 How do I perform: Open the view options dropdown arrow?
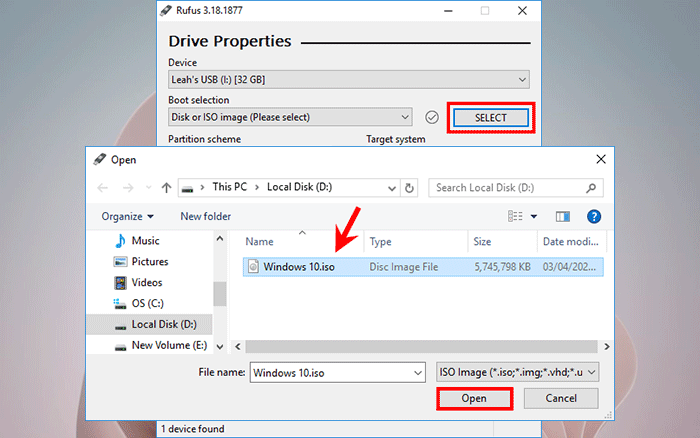[x=534, y=217]
